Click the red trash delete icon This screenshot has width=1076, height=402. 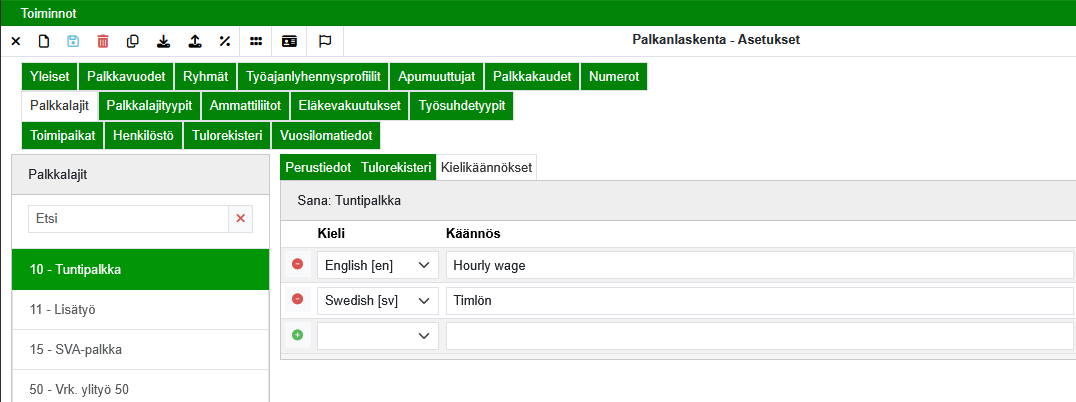[103, 41]
